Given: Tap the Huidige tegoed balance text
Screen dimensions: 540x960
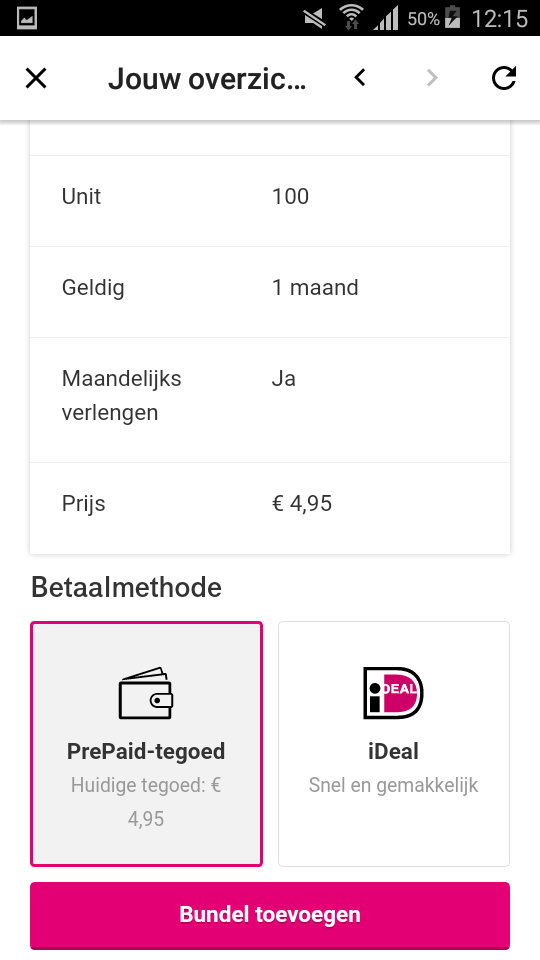Looking at the screenshot, I should coord(146,801).
